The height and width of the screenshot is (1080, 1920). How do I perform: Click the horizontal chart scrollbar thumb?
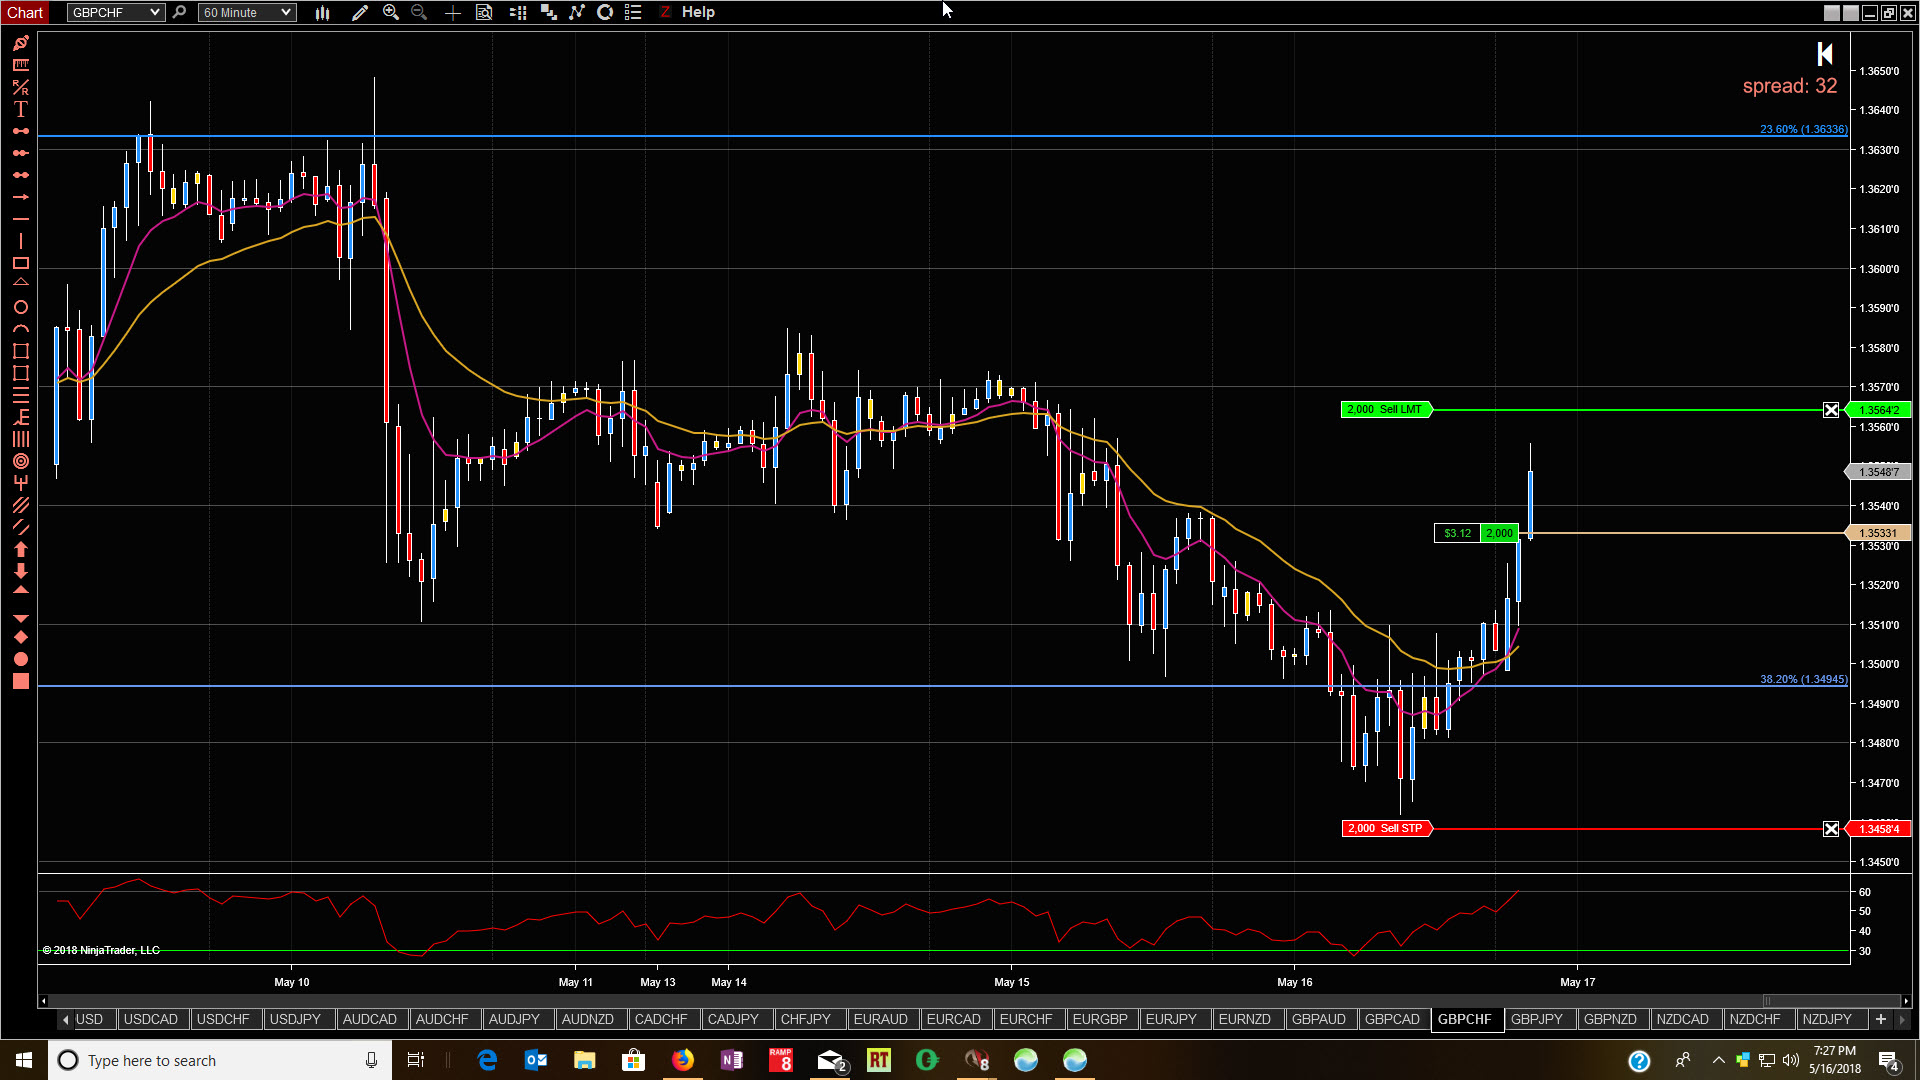click(x=1830, y=1001)
